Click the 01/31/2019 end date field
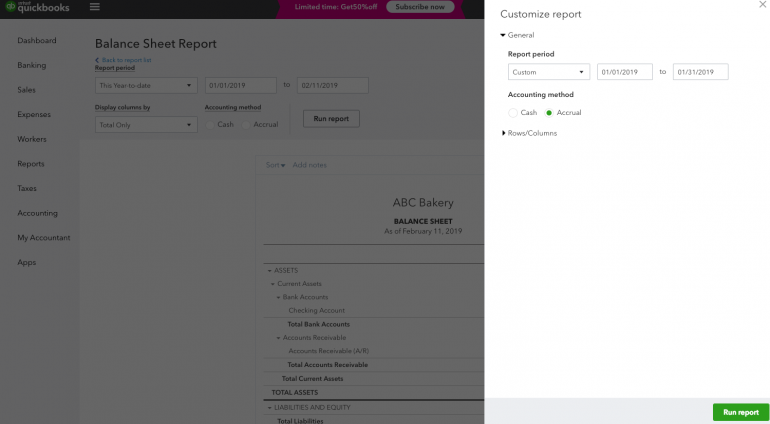770x424 pixels. 700,72
